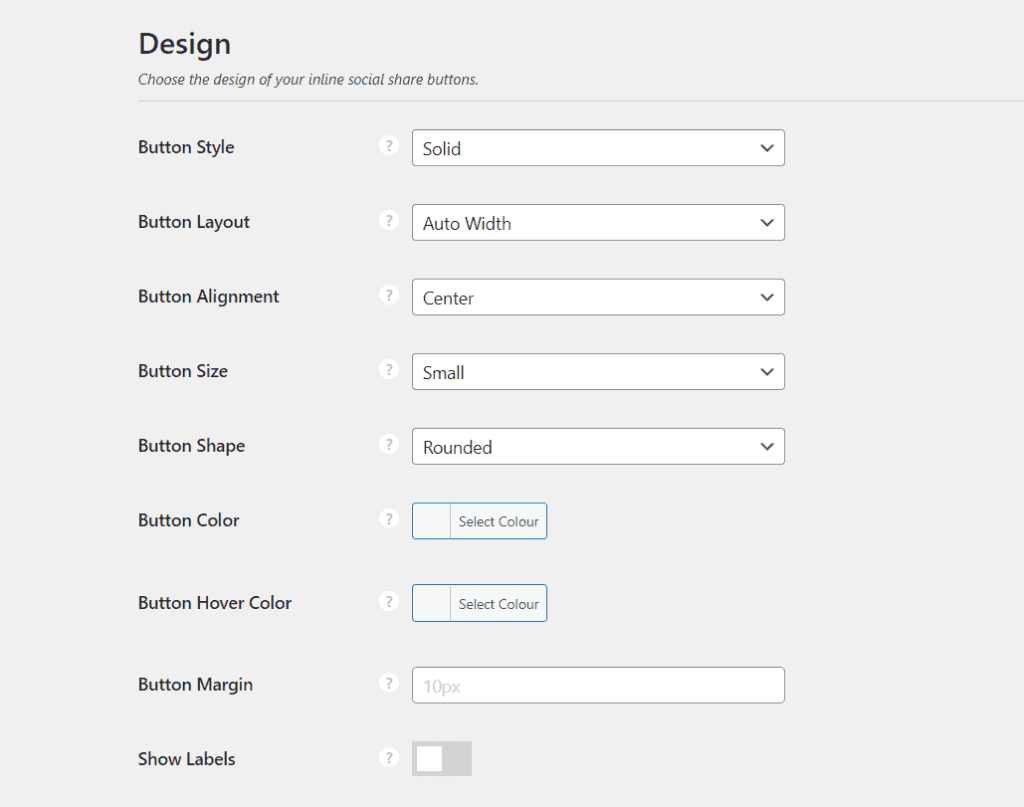The height and width of the screenshot is (807, 1024).
Task: Enable the Show Labels toggle
Action: (441, 758)
